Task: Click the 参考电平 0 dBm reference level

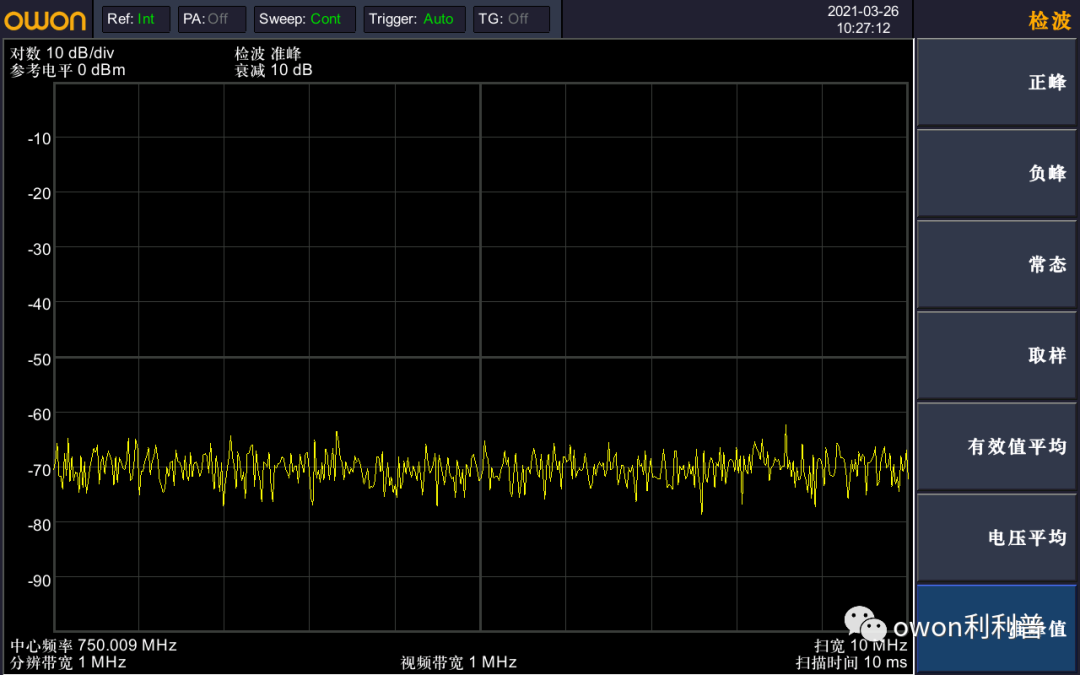Action: point(68,70)
